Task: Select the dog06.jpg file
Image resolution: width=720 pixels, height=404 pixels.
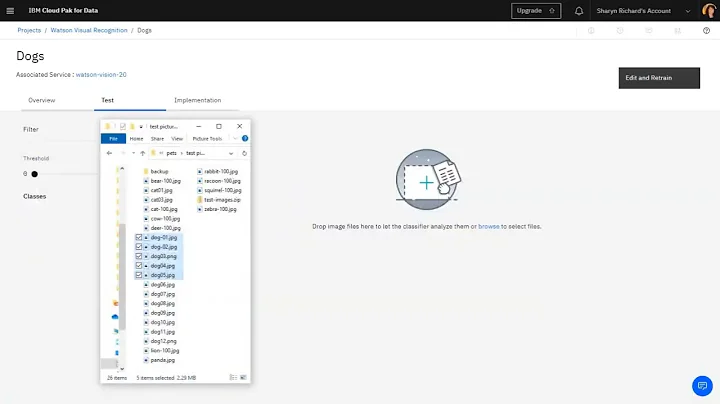Action: (x=159, y=285)
